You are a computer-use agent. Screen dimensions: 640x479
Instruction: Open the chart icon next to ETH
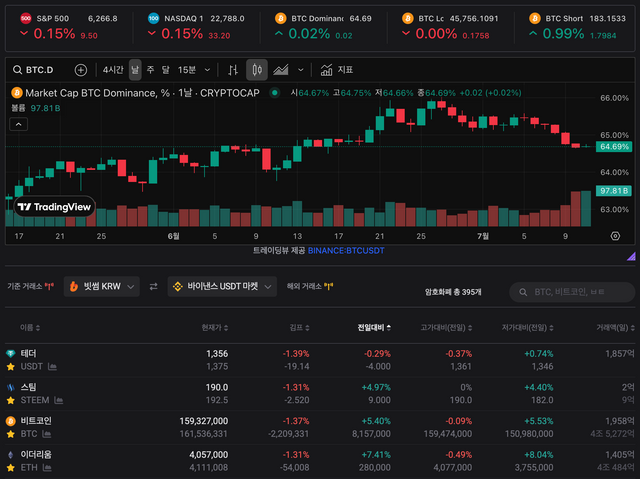47,468
